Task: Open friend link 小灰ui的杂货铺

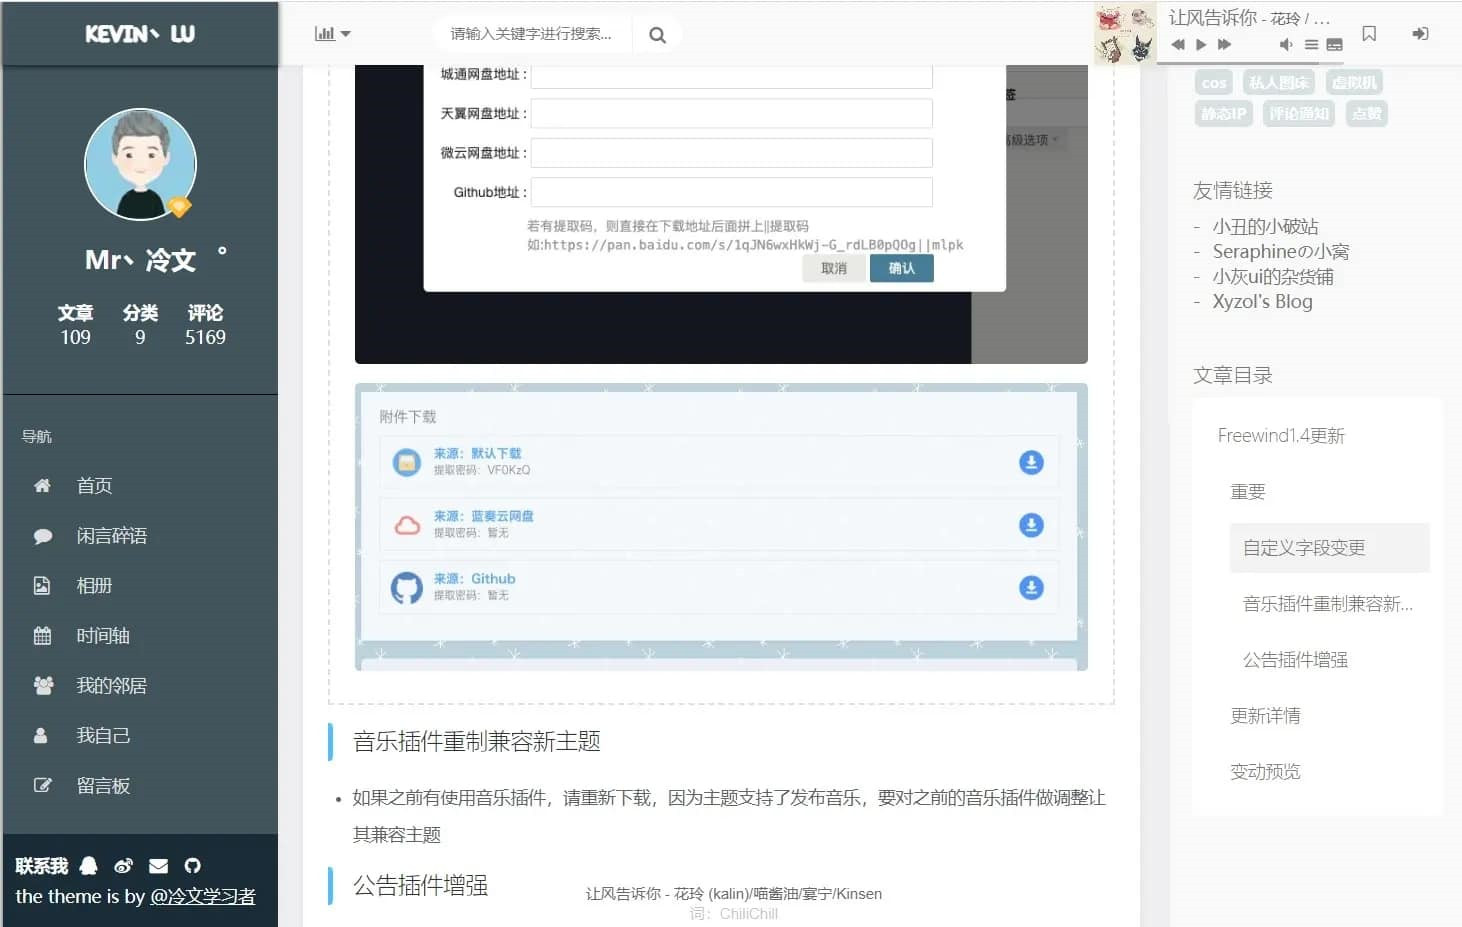Action: point(1273,277)
